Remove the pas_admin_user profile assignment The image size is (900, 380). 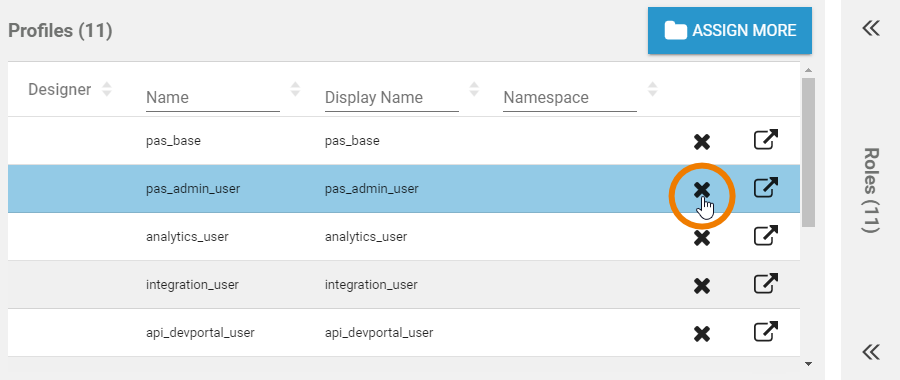pyautogui.click(x=701, y=189)
